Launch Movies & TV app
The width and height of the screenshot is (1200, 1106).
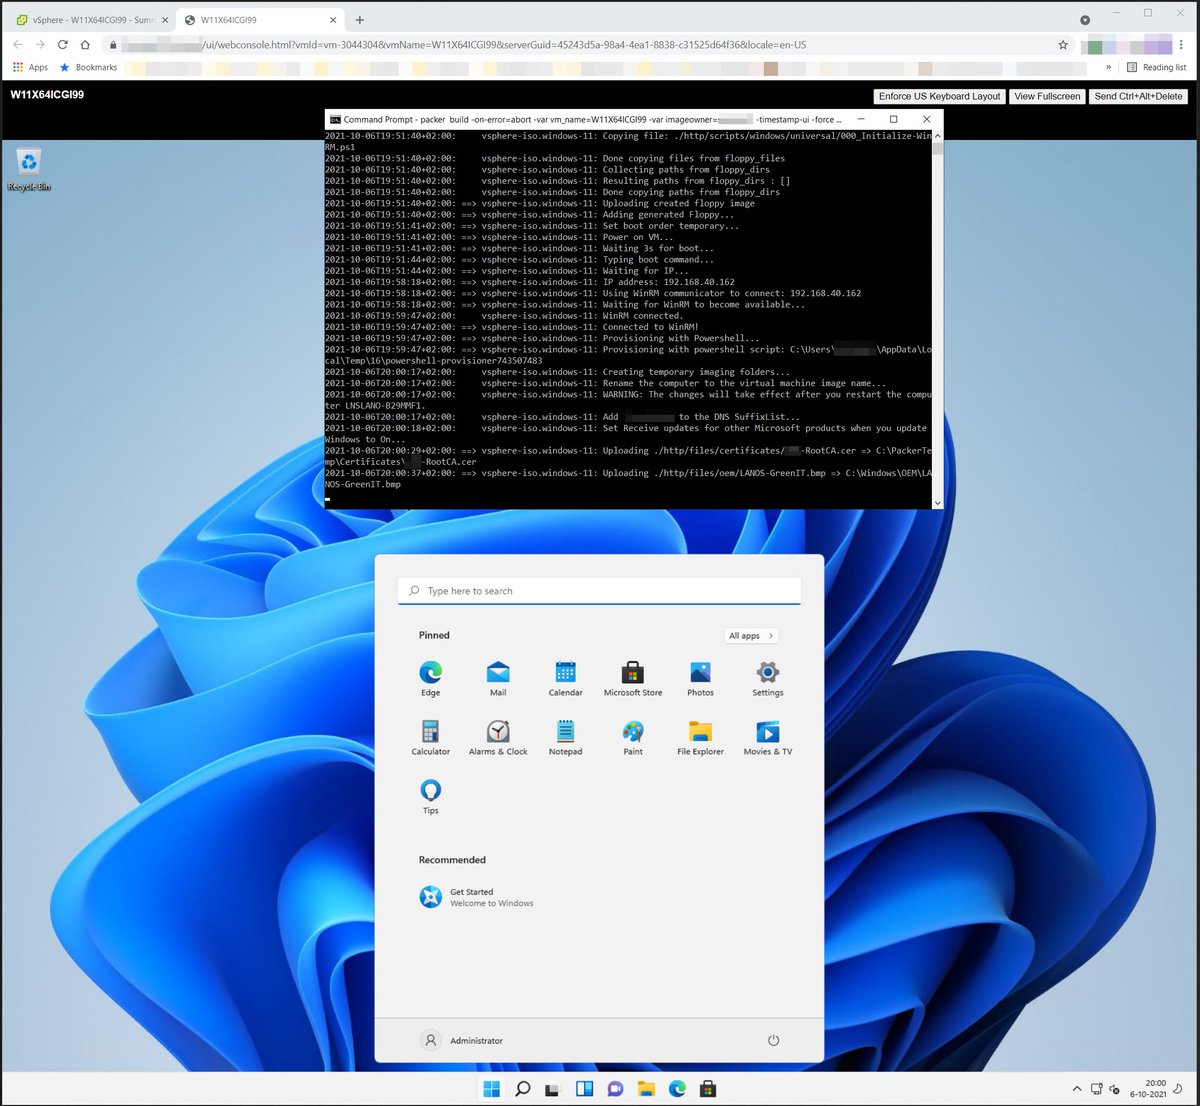(x=768, y=737)
